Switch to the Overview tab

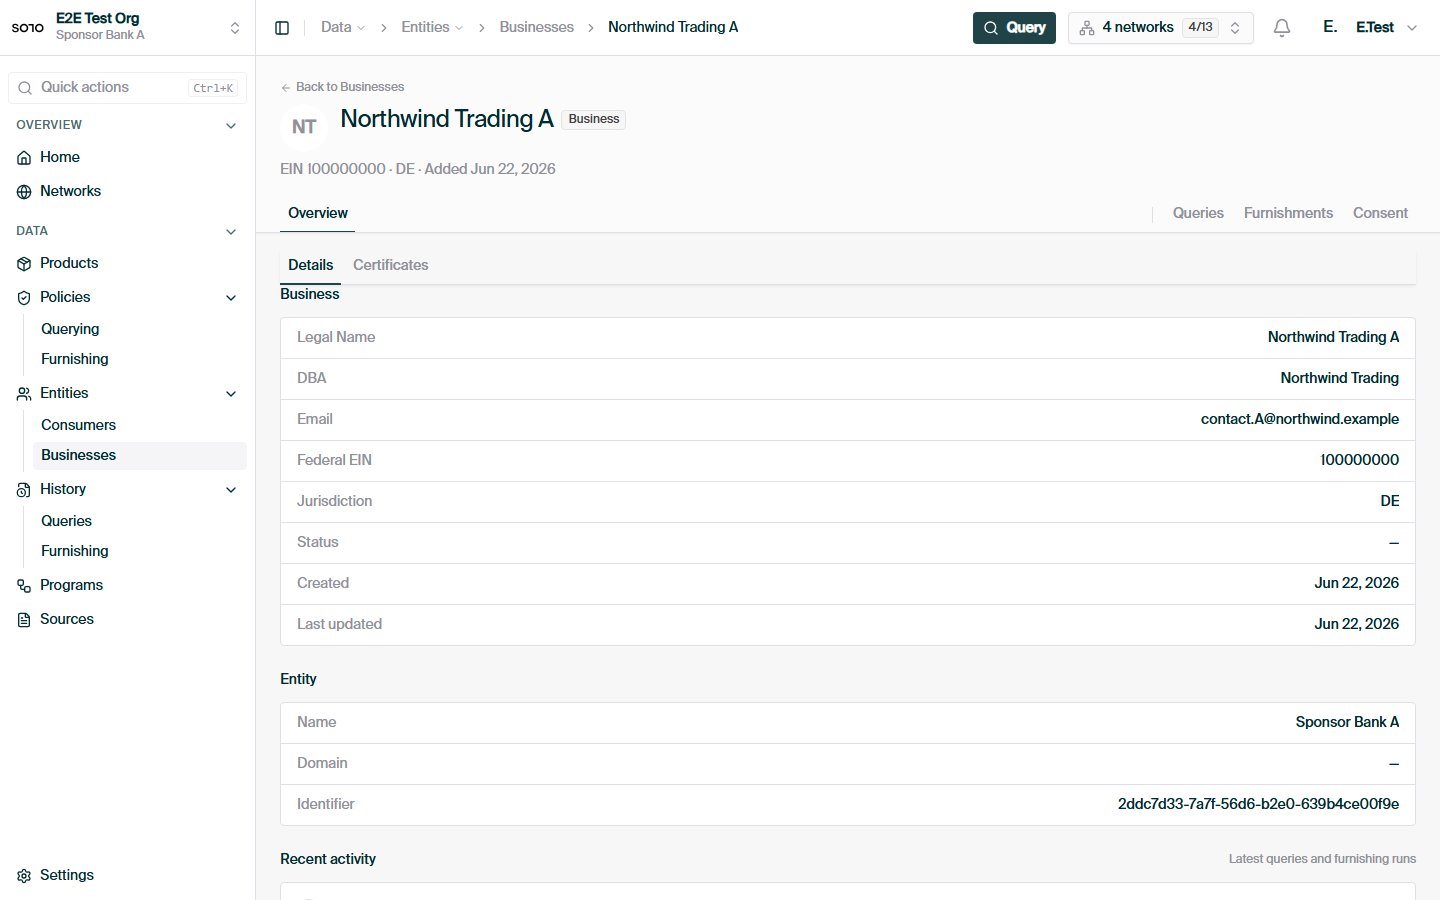pos(318,213)
